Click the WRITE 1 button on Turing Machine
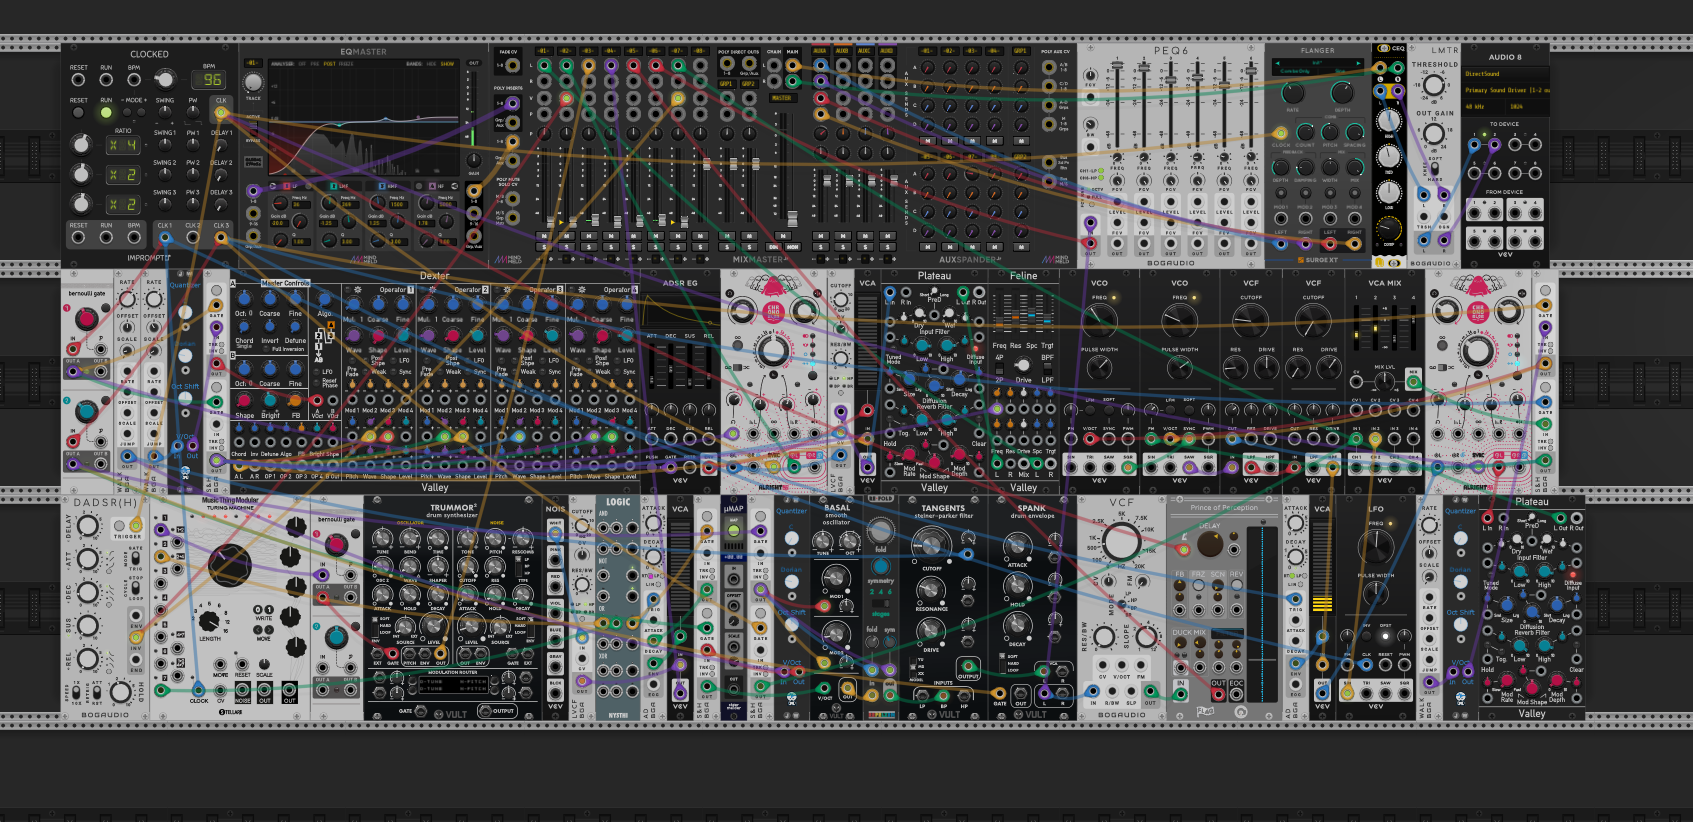Screen dimensions: 1693x822 pyautogui.click(x=268, y=609)
